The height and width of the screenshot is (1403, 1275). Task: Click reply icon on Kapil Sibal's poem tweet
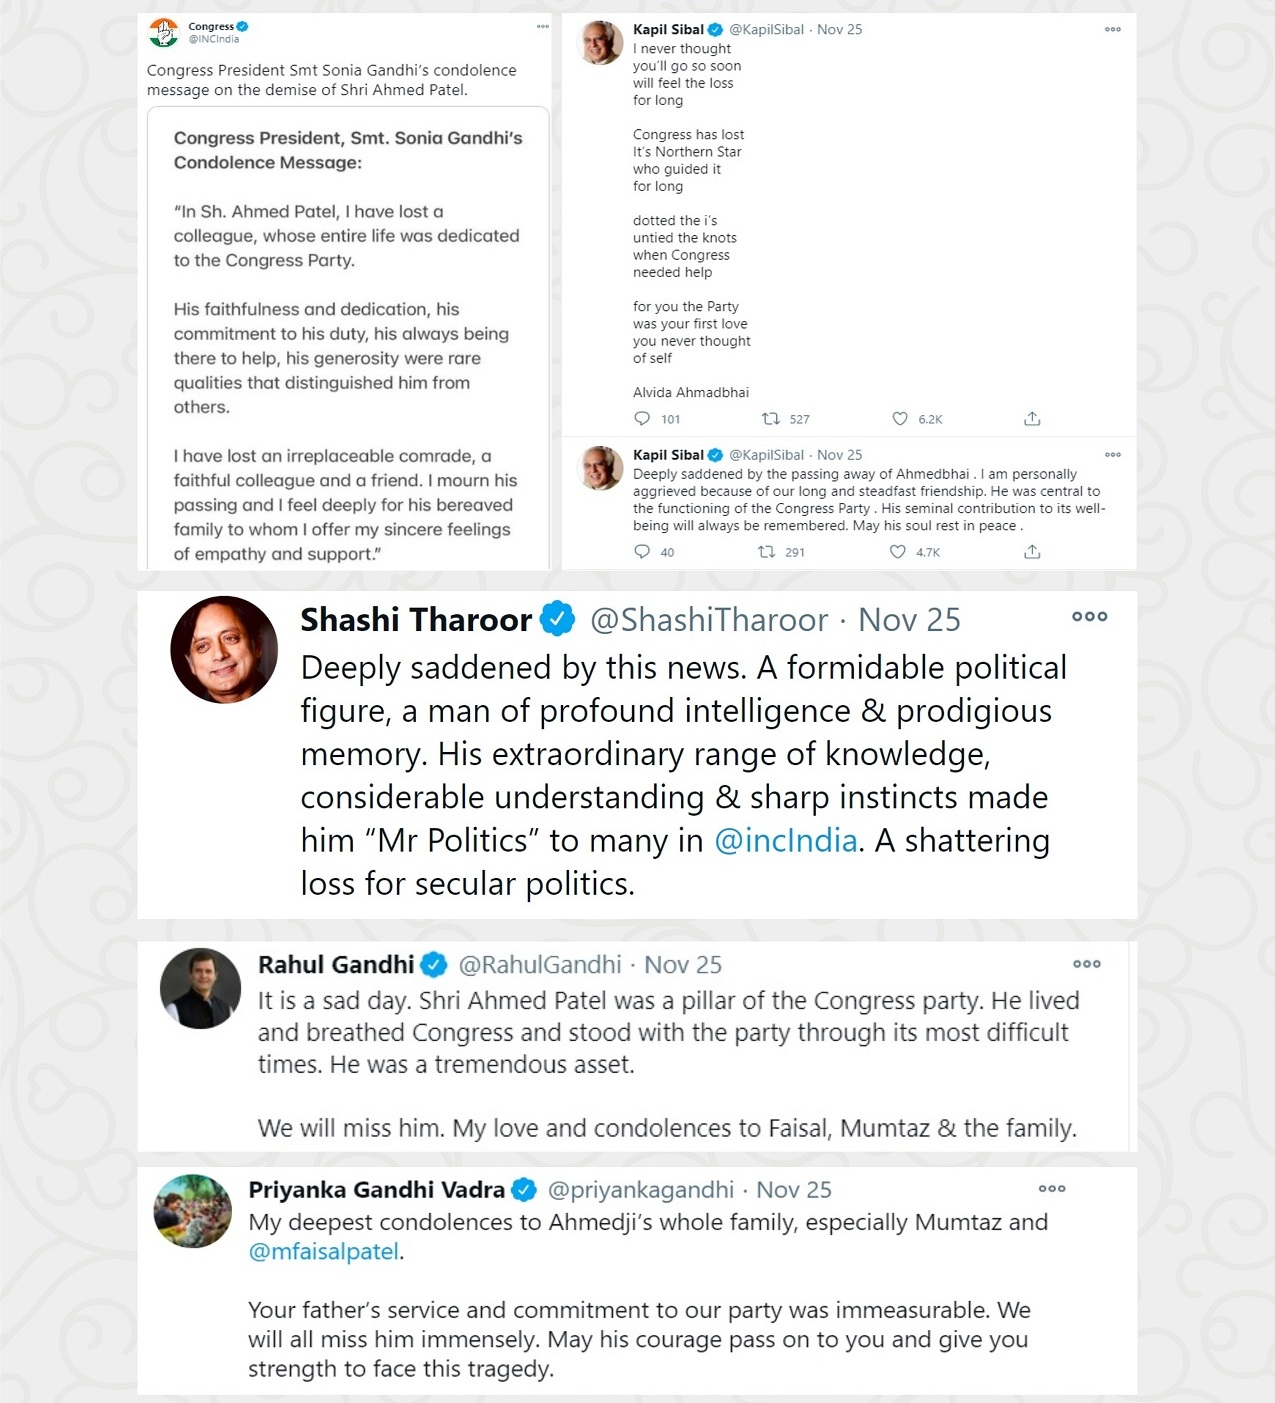point(642,419)
